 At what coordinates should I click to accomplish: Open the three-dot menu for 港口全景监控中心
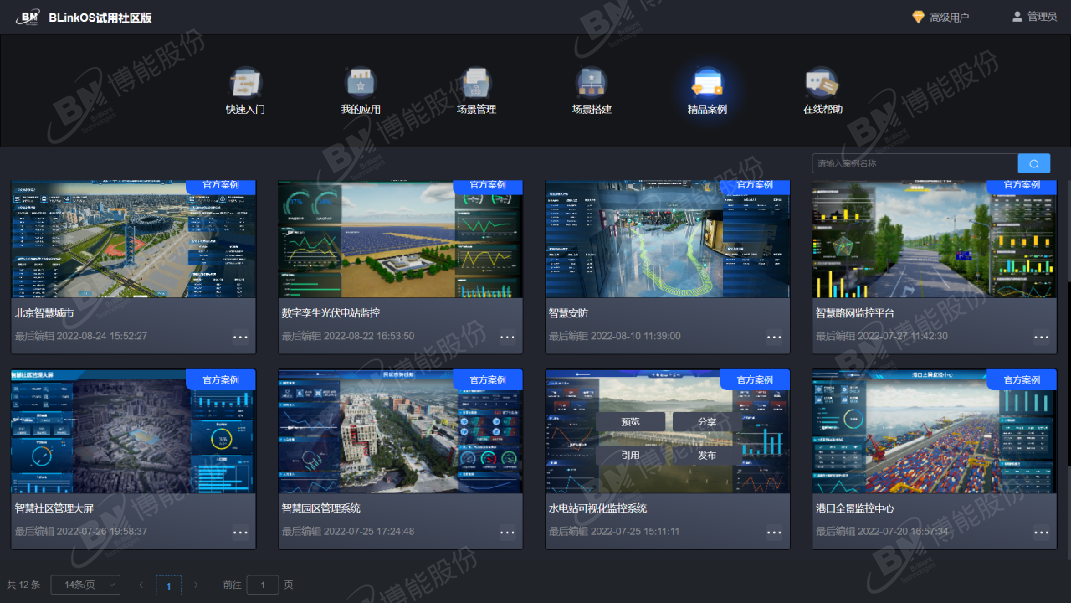[1041, 532]
